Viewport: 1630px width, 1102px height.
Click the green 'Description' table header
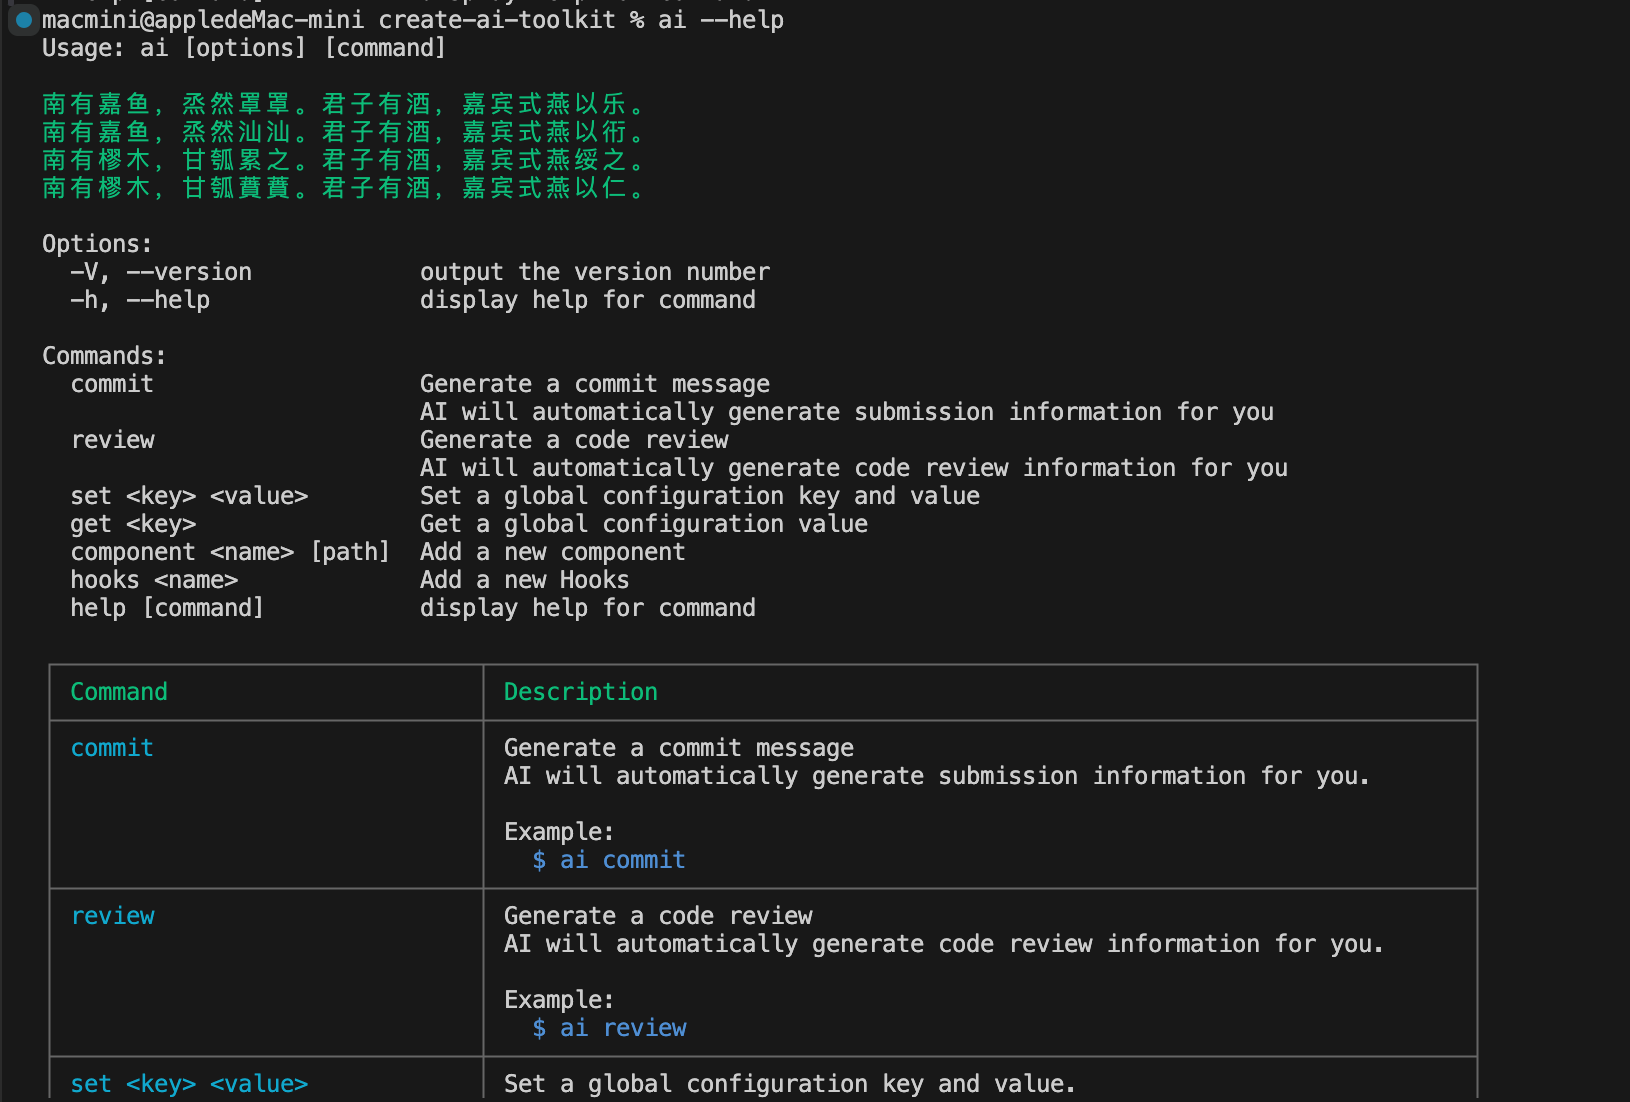coord(581,692)
